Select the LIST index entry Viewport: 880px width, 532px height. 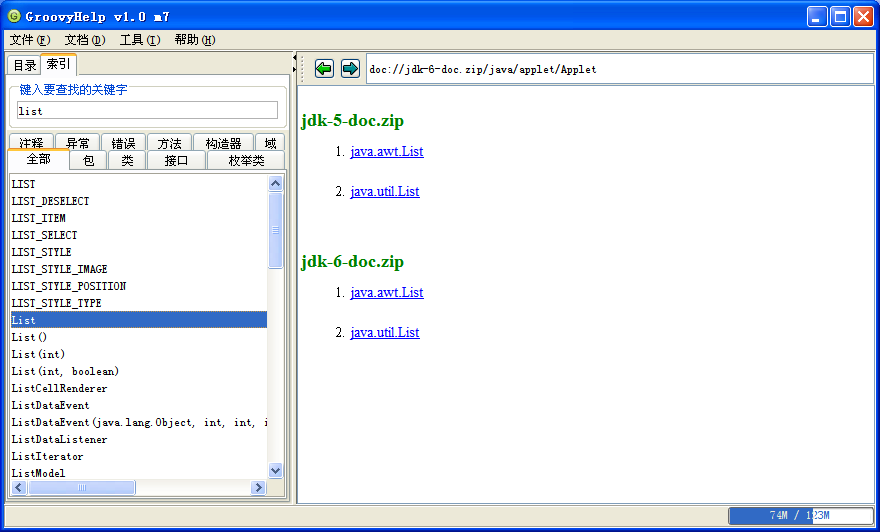click(139, 184)
